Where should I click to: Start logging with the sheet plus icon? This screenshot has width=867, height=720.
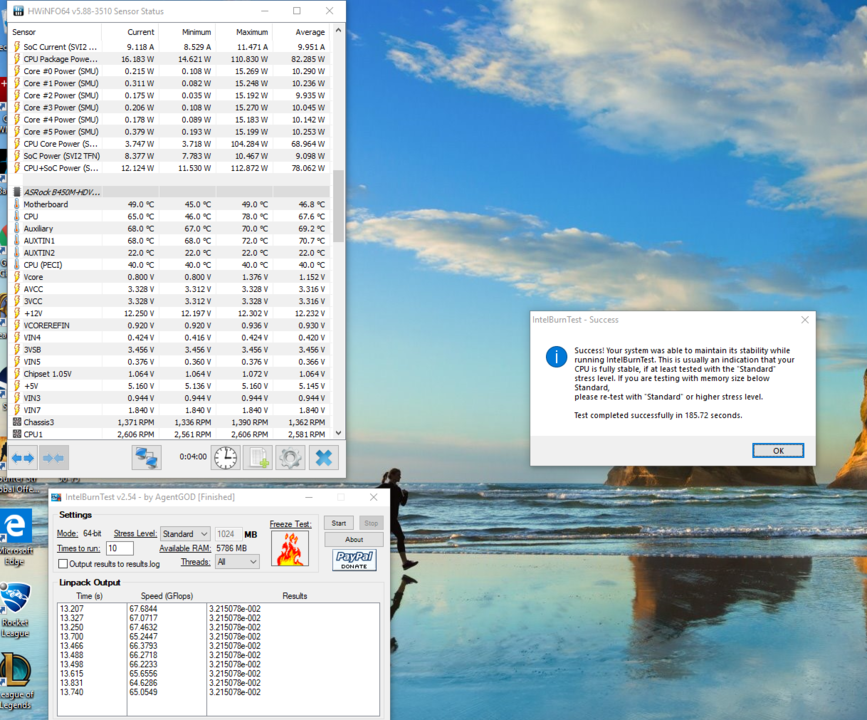point(258,458)
